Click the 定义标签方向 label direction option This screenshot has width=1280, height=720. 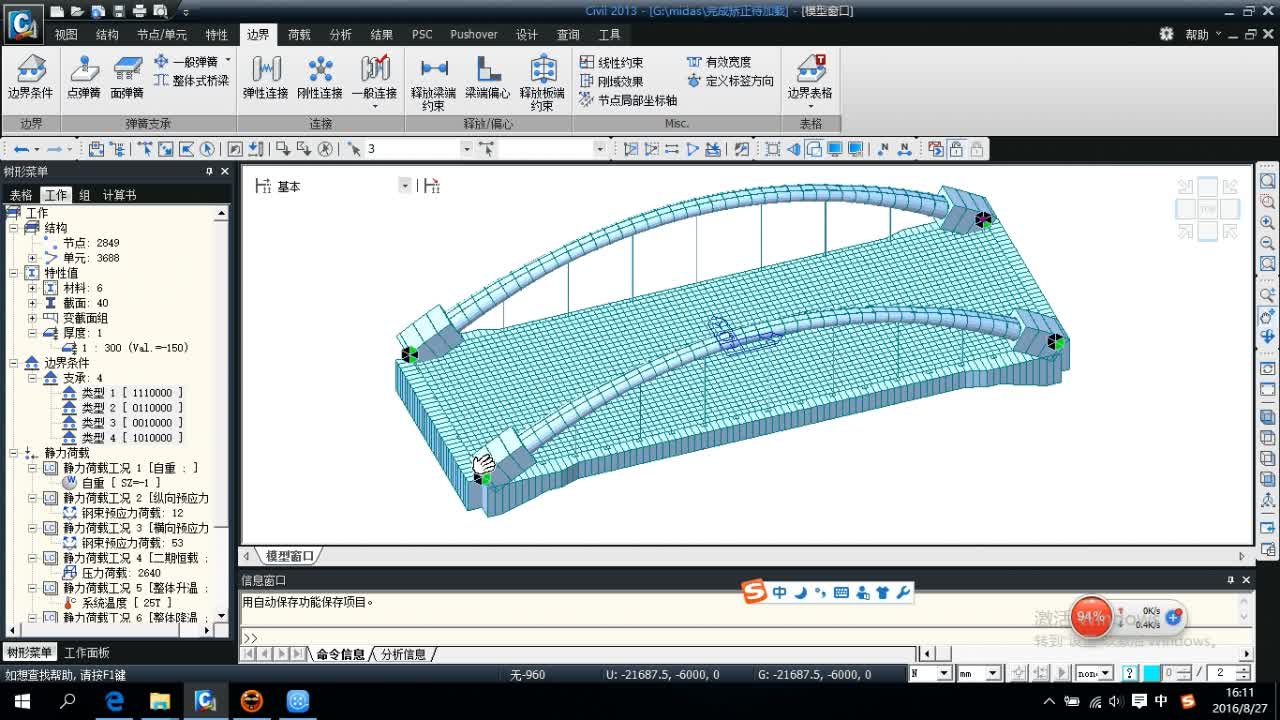coord(730,81)
